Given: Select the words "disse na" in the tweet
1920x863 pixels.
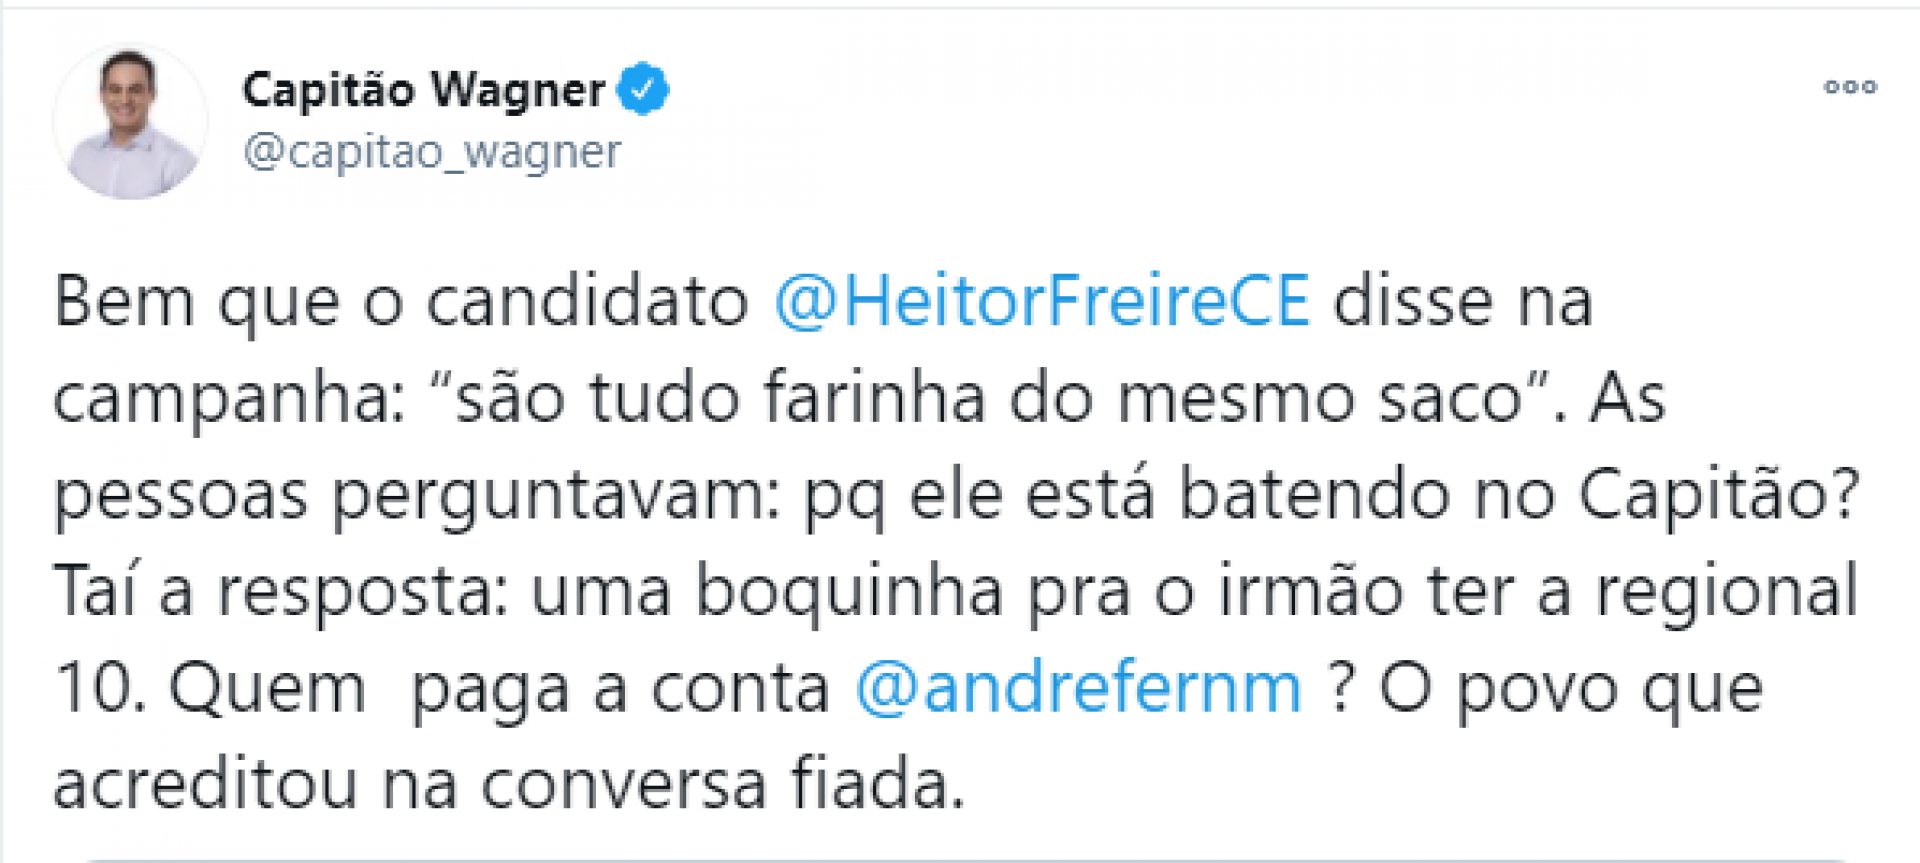Looking at the screenshot, I should click(1462, 301).
